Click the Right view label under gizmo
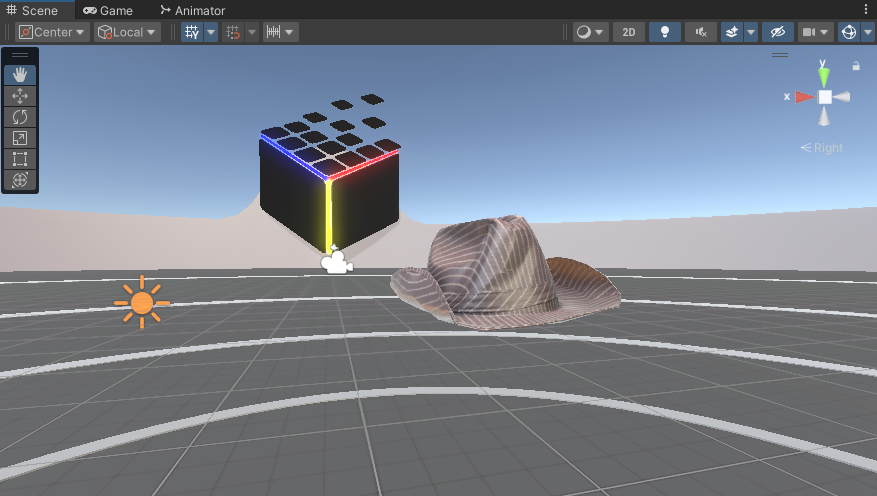This screenshot has width=877, height=496. coord(822,148)
